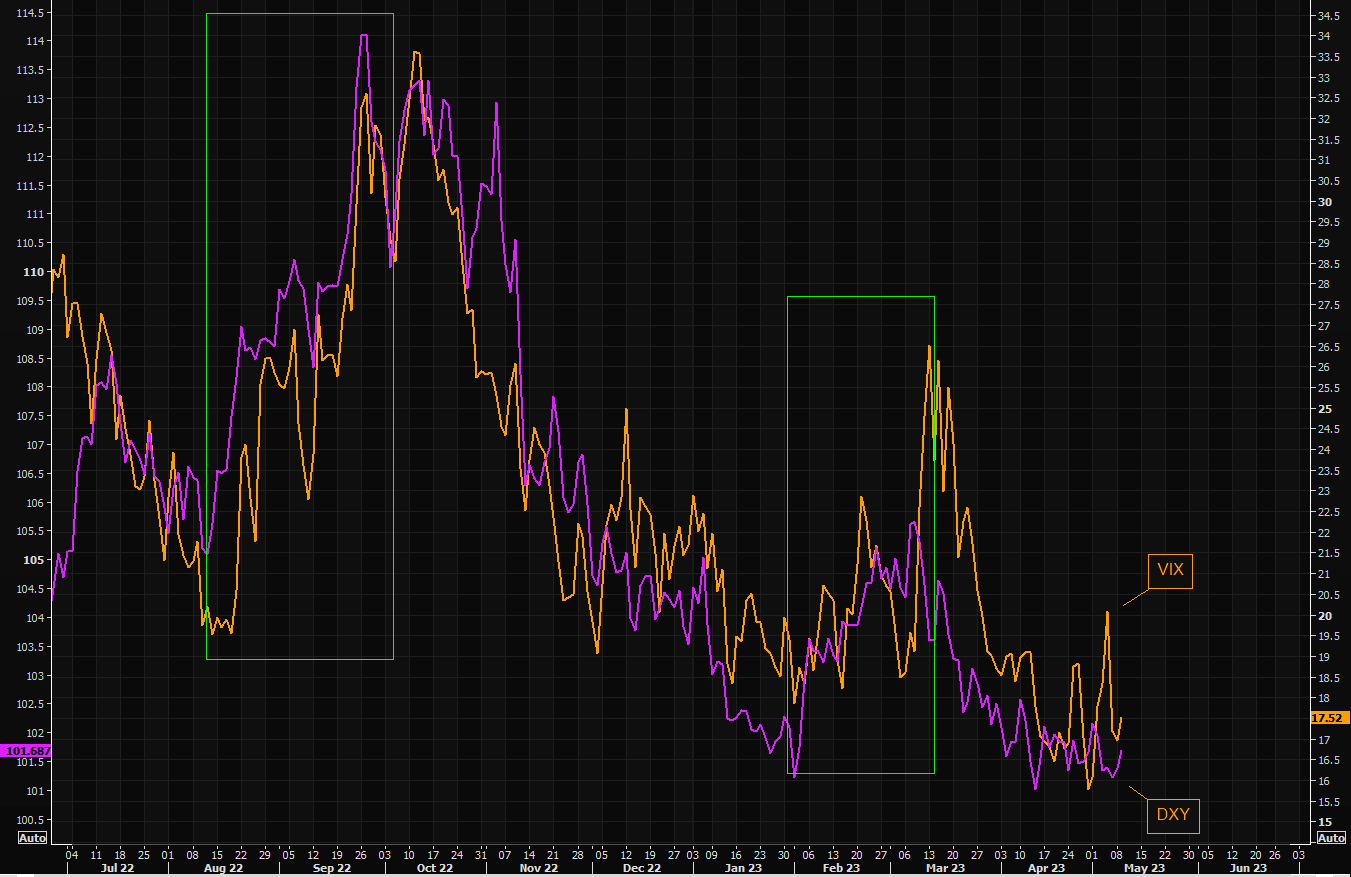The height and width of the screenshot is (877, 1351).
Task: Click the magenta 101.687 price tag
Action: coord(26,751)
